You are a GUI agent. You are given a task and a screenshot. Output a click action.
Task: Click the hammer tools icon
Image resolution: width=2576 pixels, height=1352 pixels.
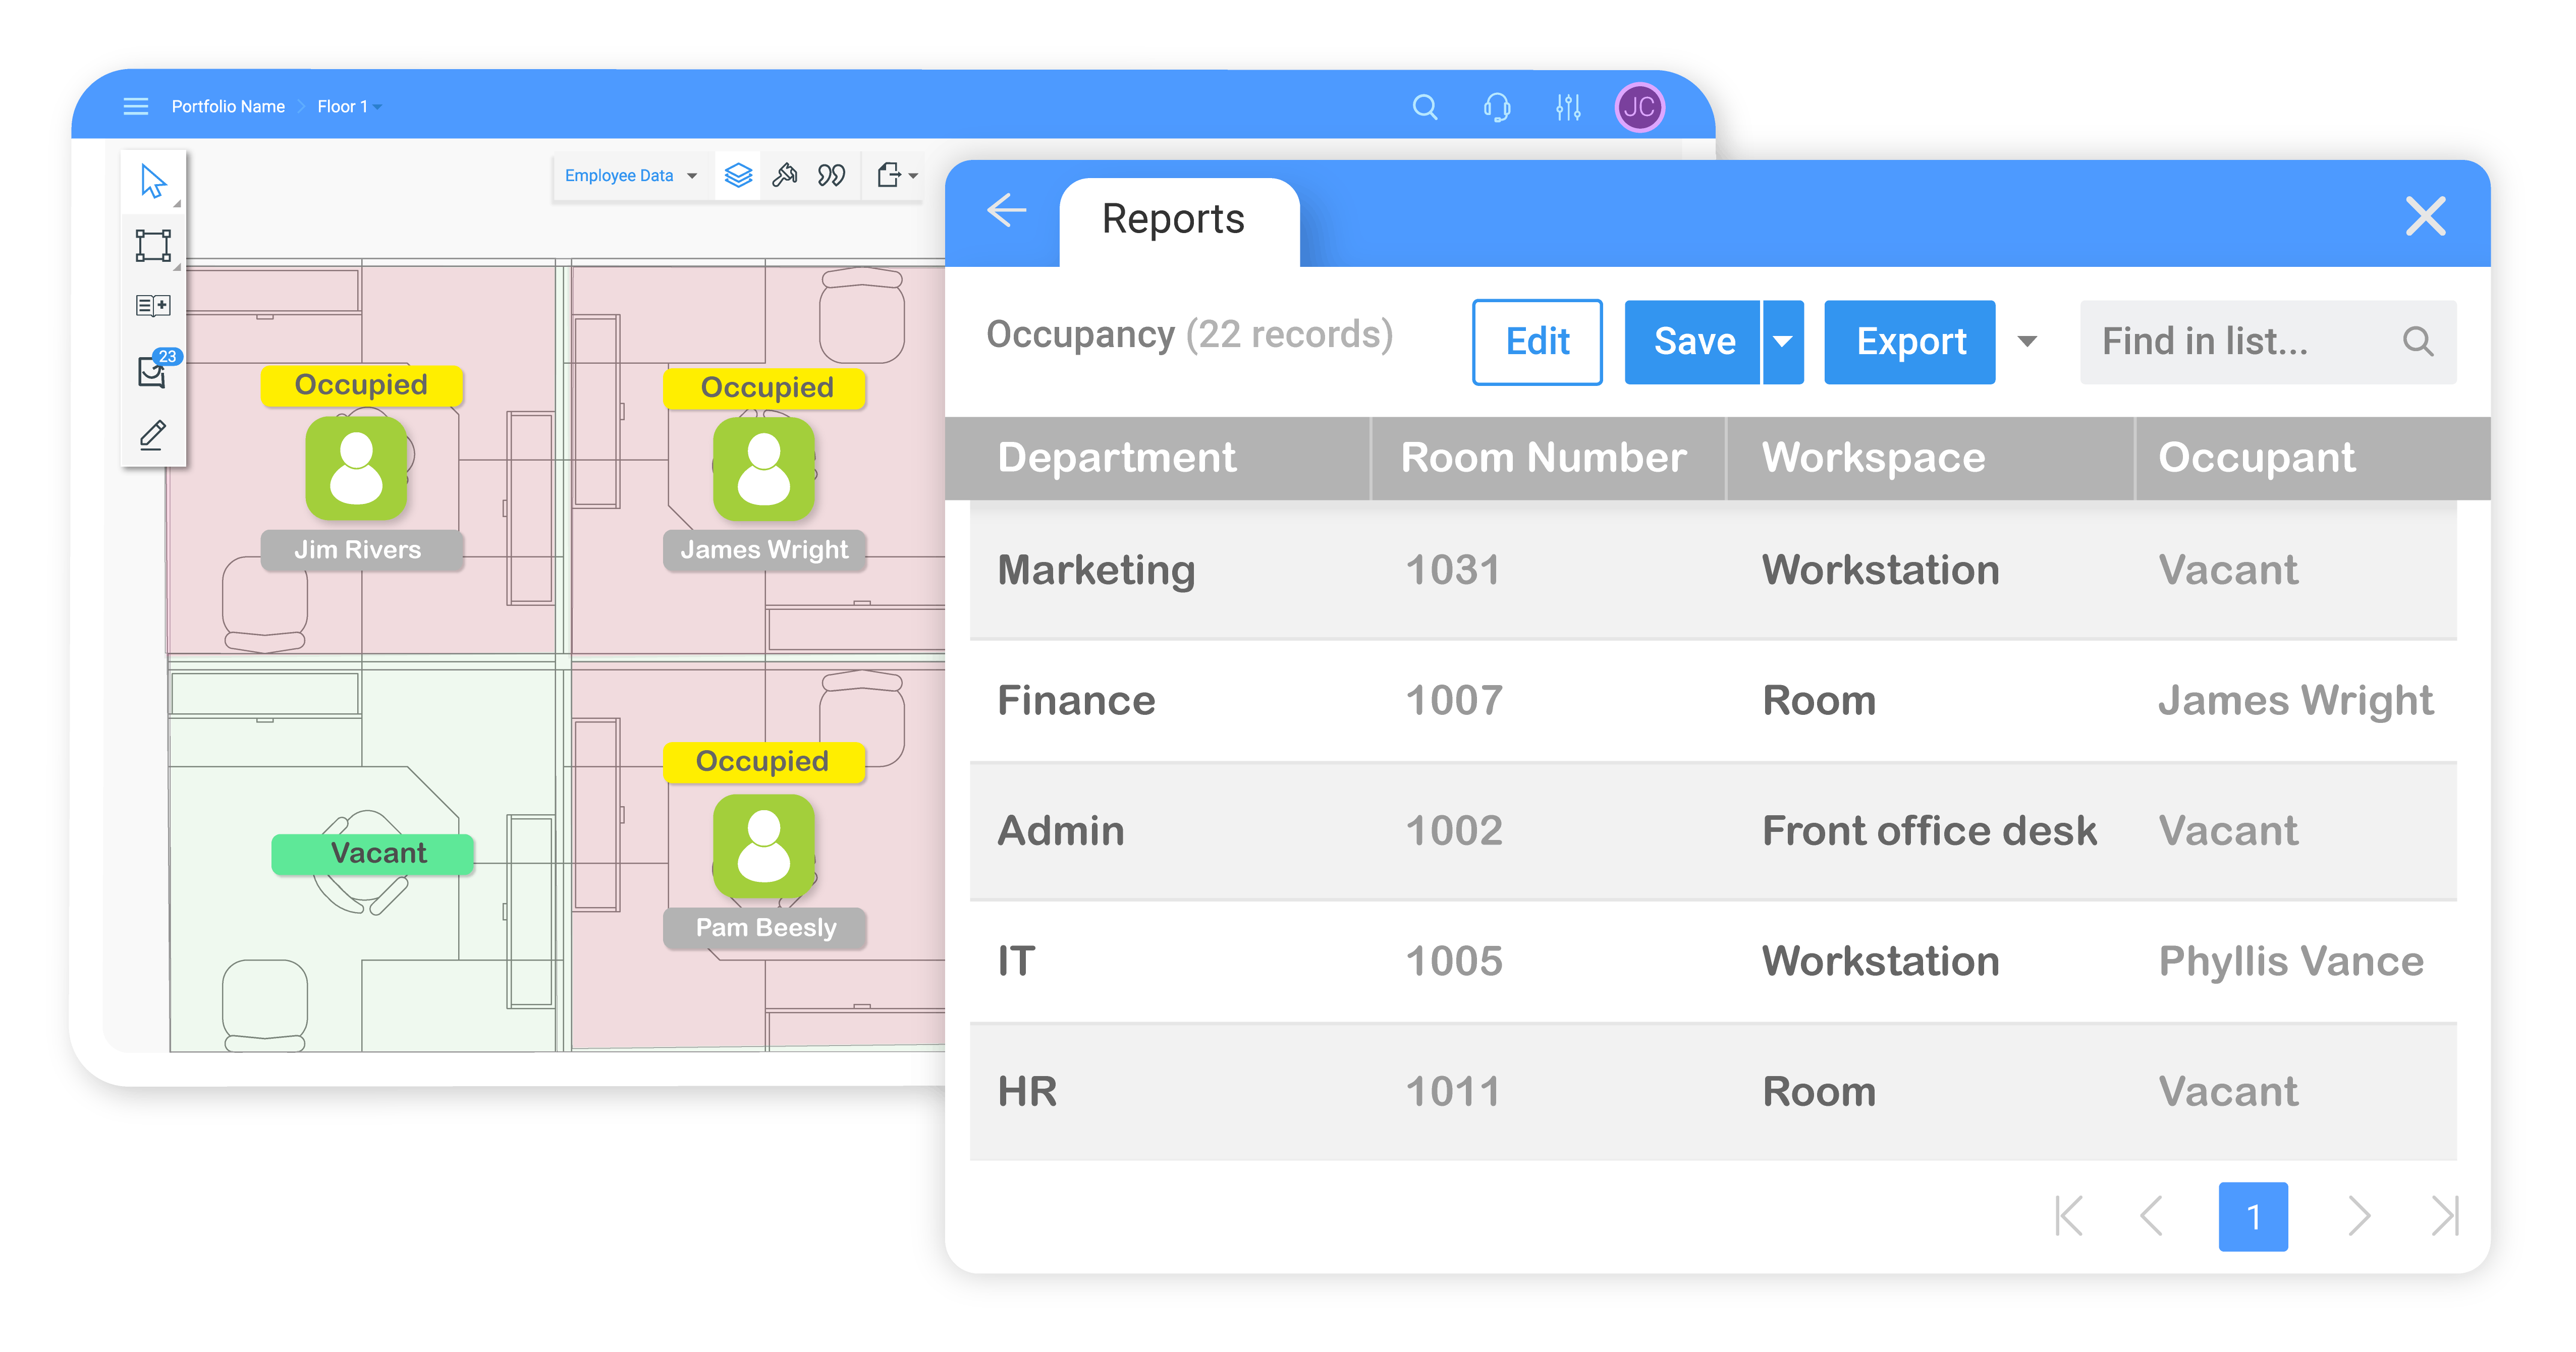pos(785,176)
